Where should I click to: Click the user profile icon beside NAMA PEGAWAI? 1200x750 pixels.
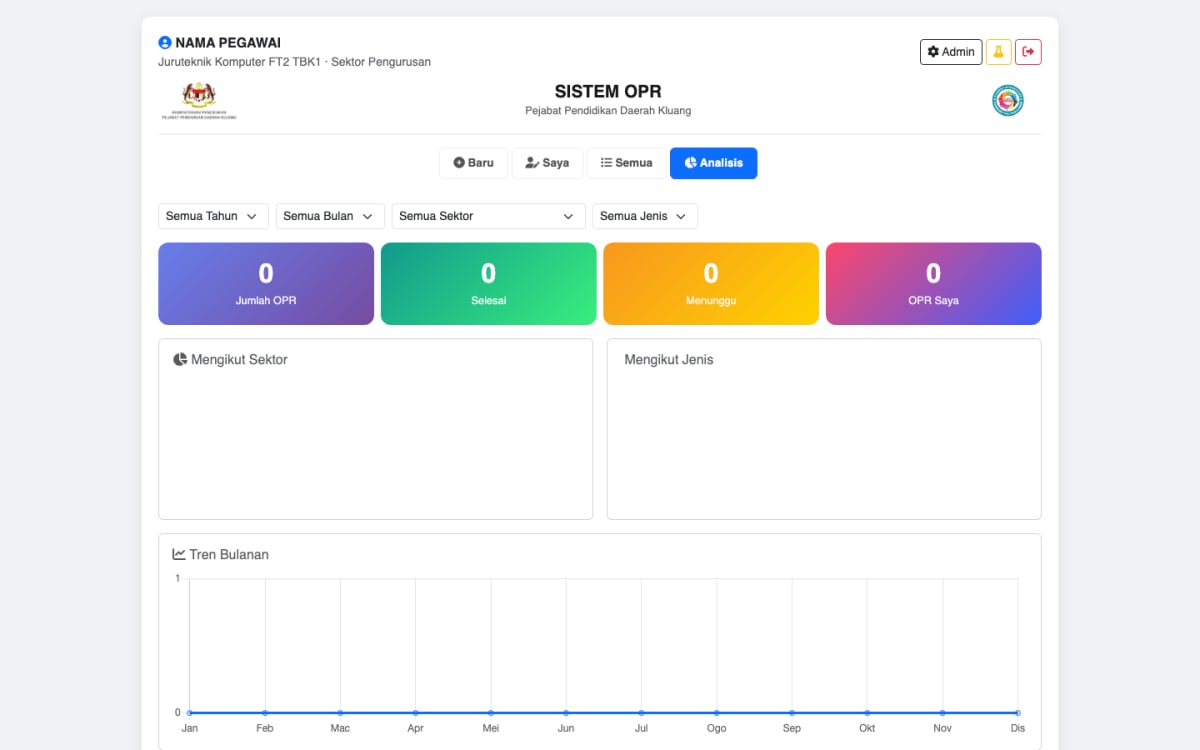coord(165,43)
